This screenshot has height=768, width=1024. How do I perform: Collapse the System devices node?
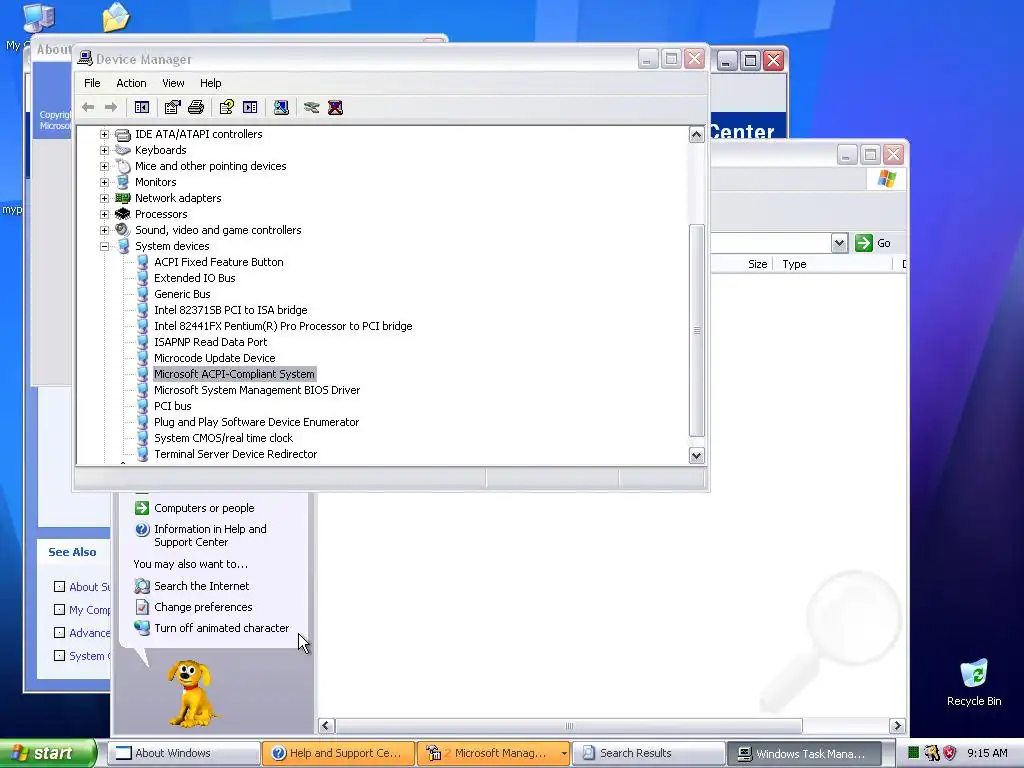point(104,246)
